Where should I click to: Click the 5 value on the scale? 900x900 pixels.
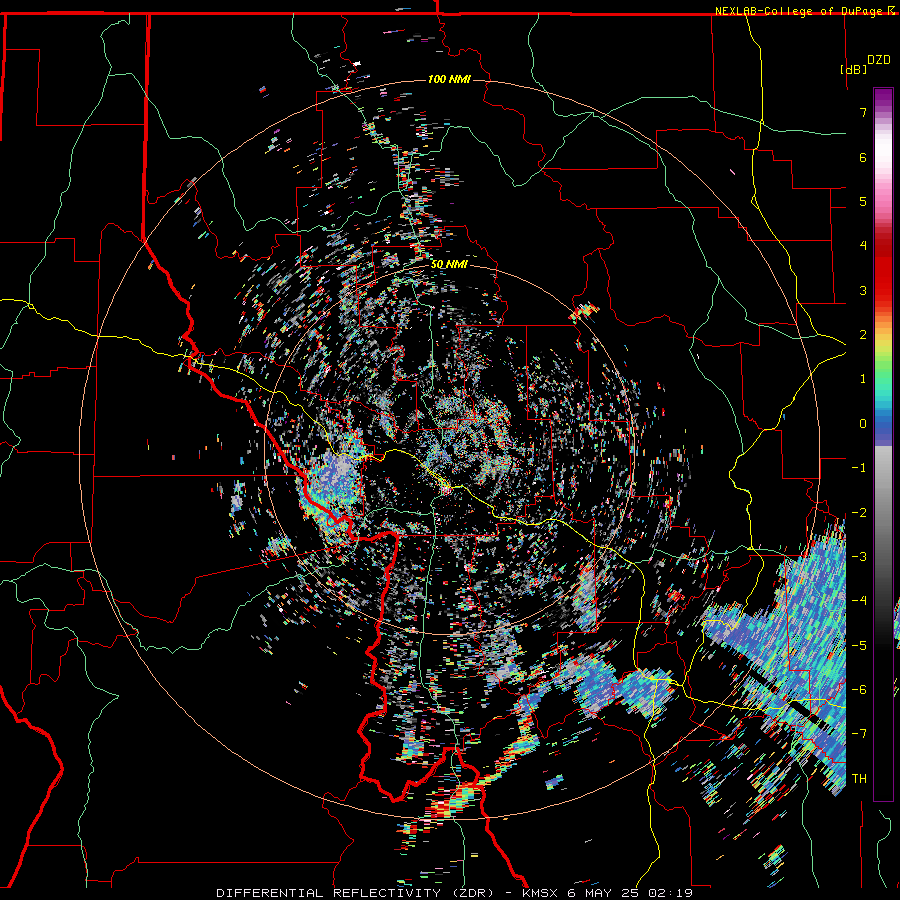pyautogui.click(x=863, y=201)
